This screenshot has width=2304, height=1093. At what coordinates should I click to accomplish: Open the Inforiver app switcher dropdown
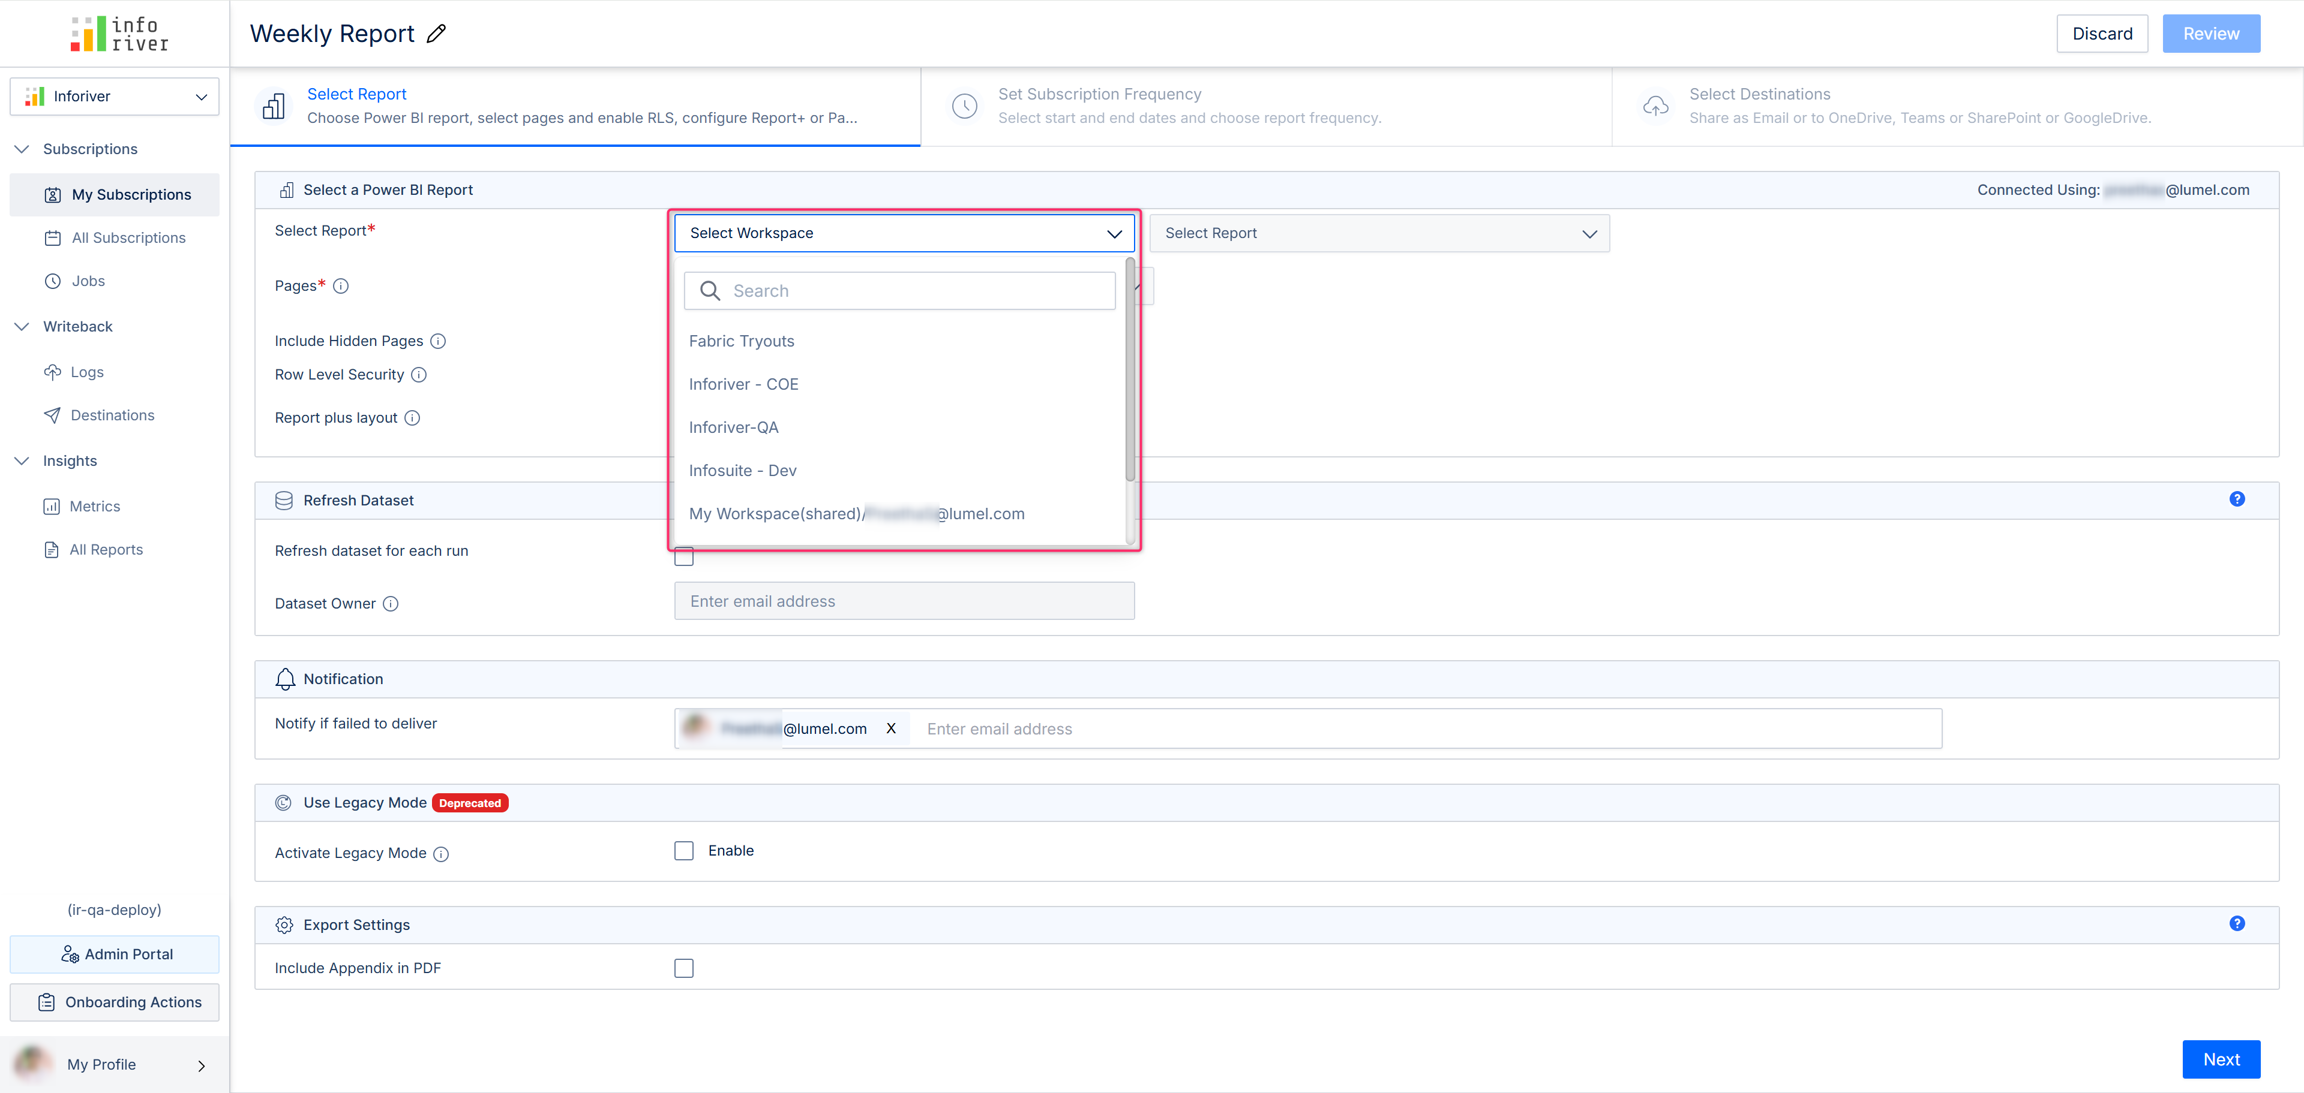[115, 96]
